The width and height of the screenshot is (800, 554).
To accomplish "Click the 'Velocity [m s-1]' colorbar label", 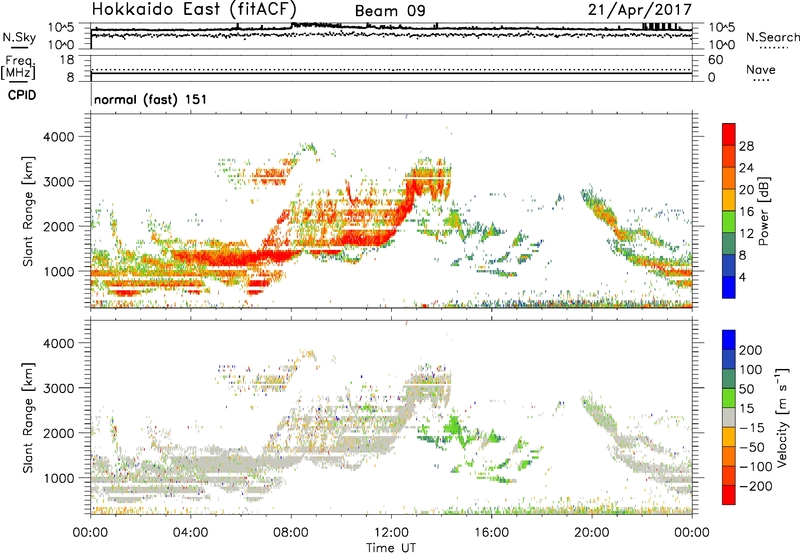I will point(782,417).
